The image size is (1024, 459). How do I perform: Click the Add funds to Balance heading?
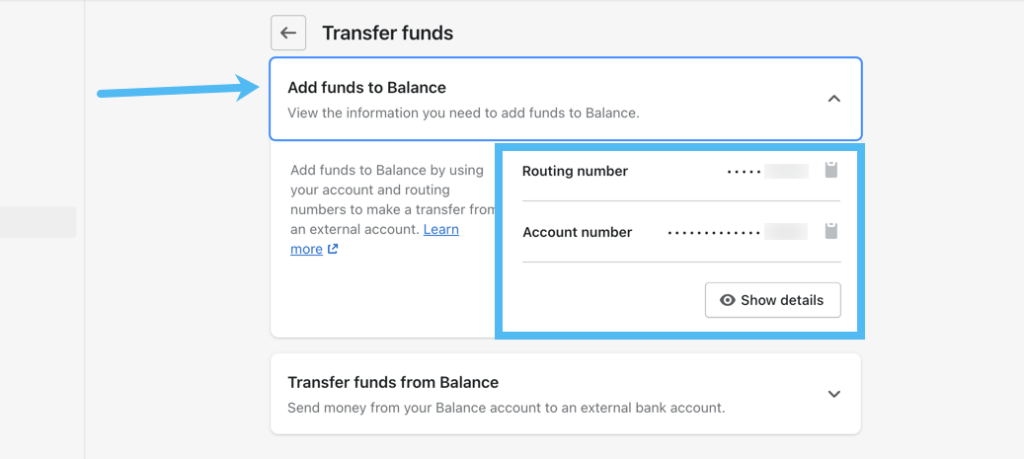point(366,87)
